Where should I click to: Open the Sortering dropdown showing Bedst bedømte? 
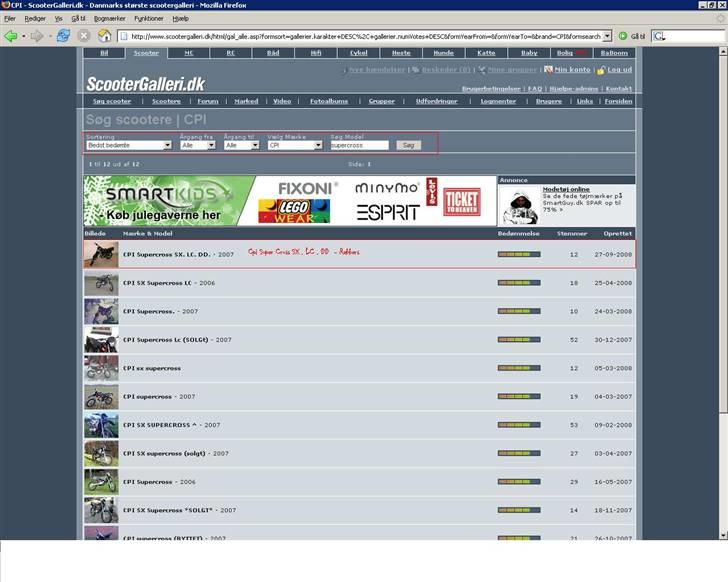pyautogui.click(x=129, y=145)
